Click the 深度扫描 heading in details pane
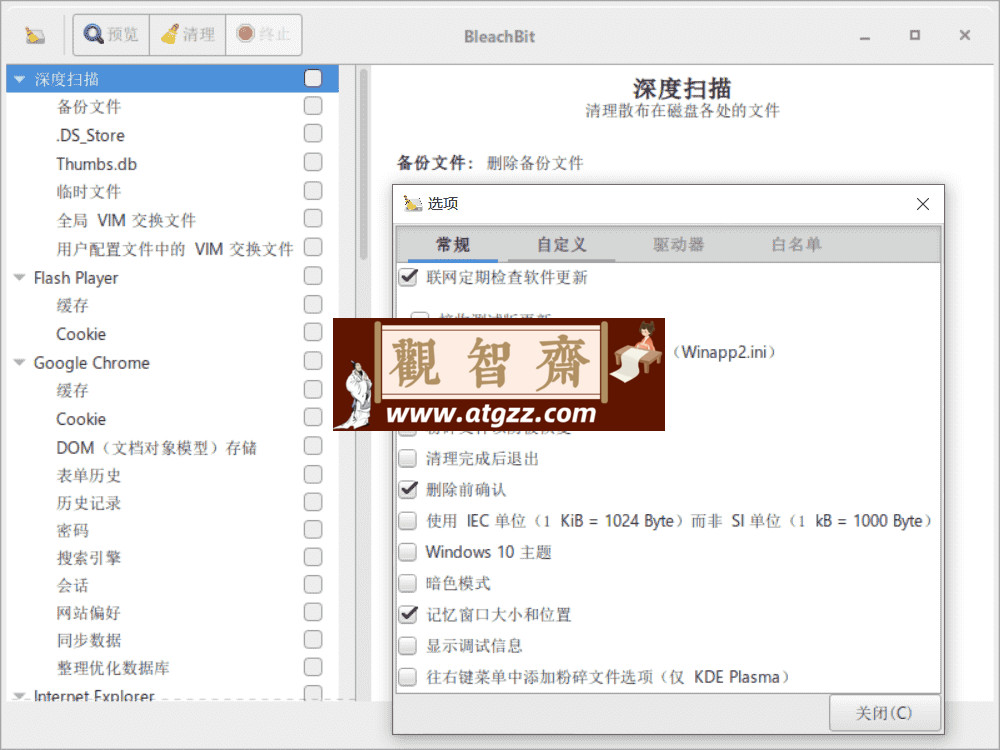Screen dimensions: 1000x750 click(x=682, y=88)
